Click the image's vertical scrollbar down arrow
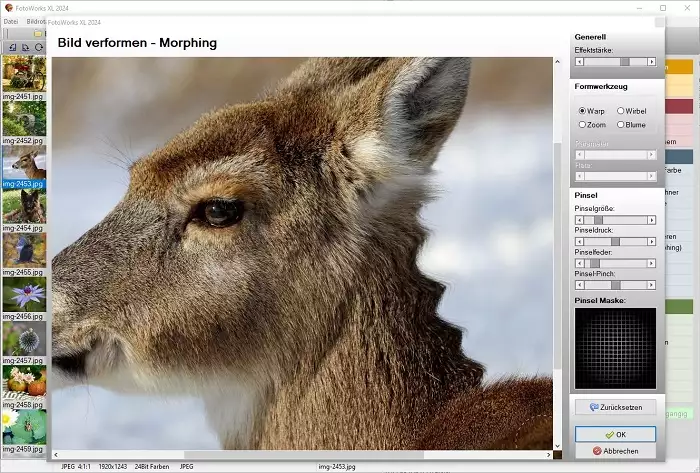This screenshot has height=473, width=700. 557,445
